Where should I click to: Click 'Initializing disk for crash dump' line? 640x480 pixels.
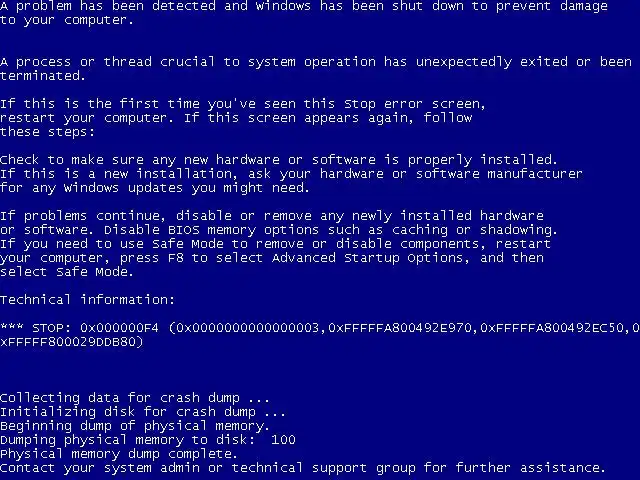[142, 412]
